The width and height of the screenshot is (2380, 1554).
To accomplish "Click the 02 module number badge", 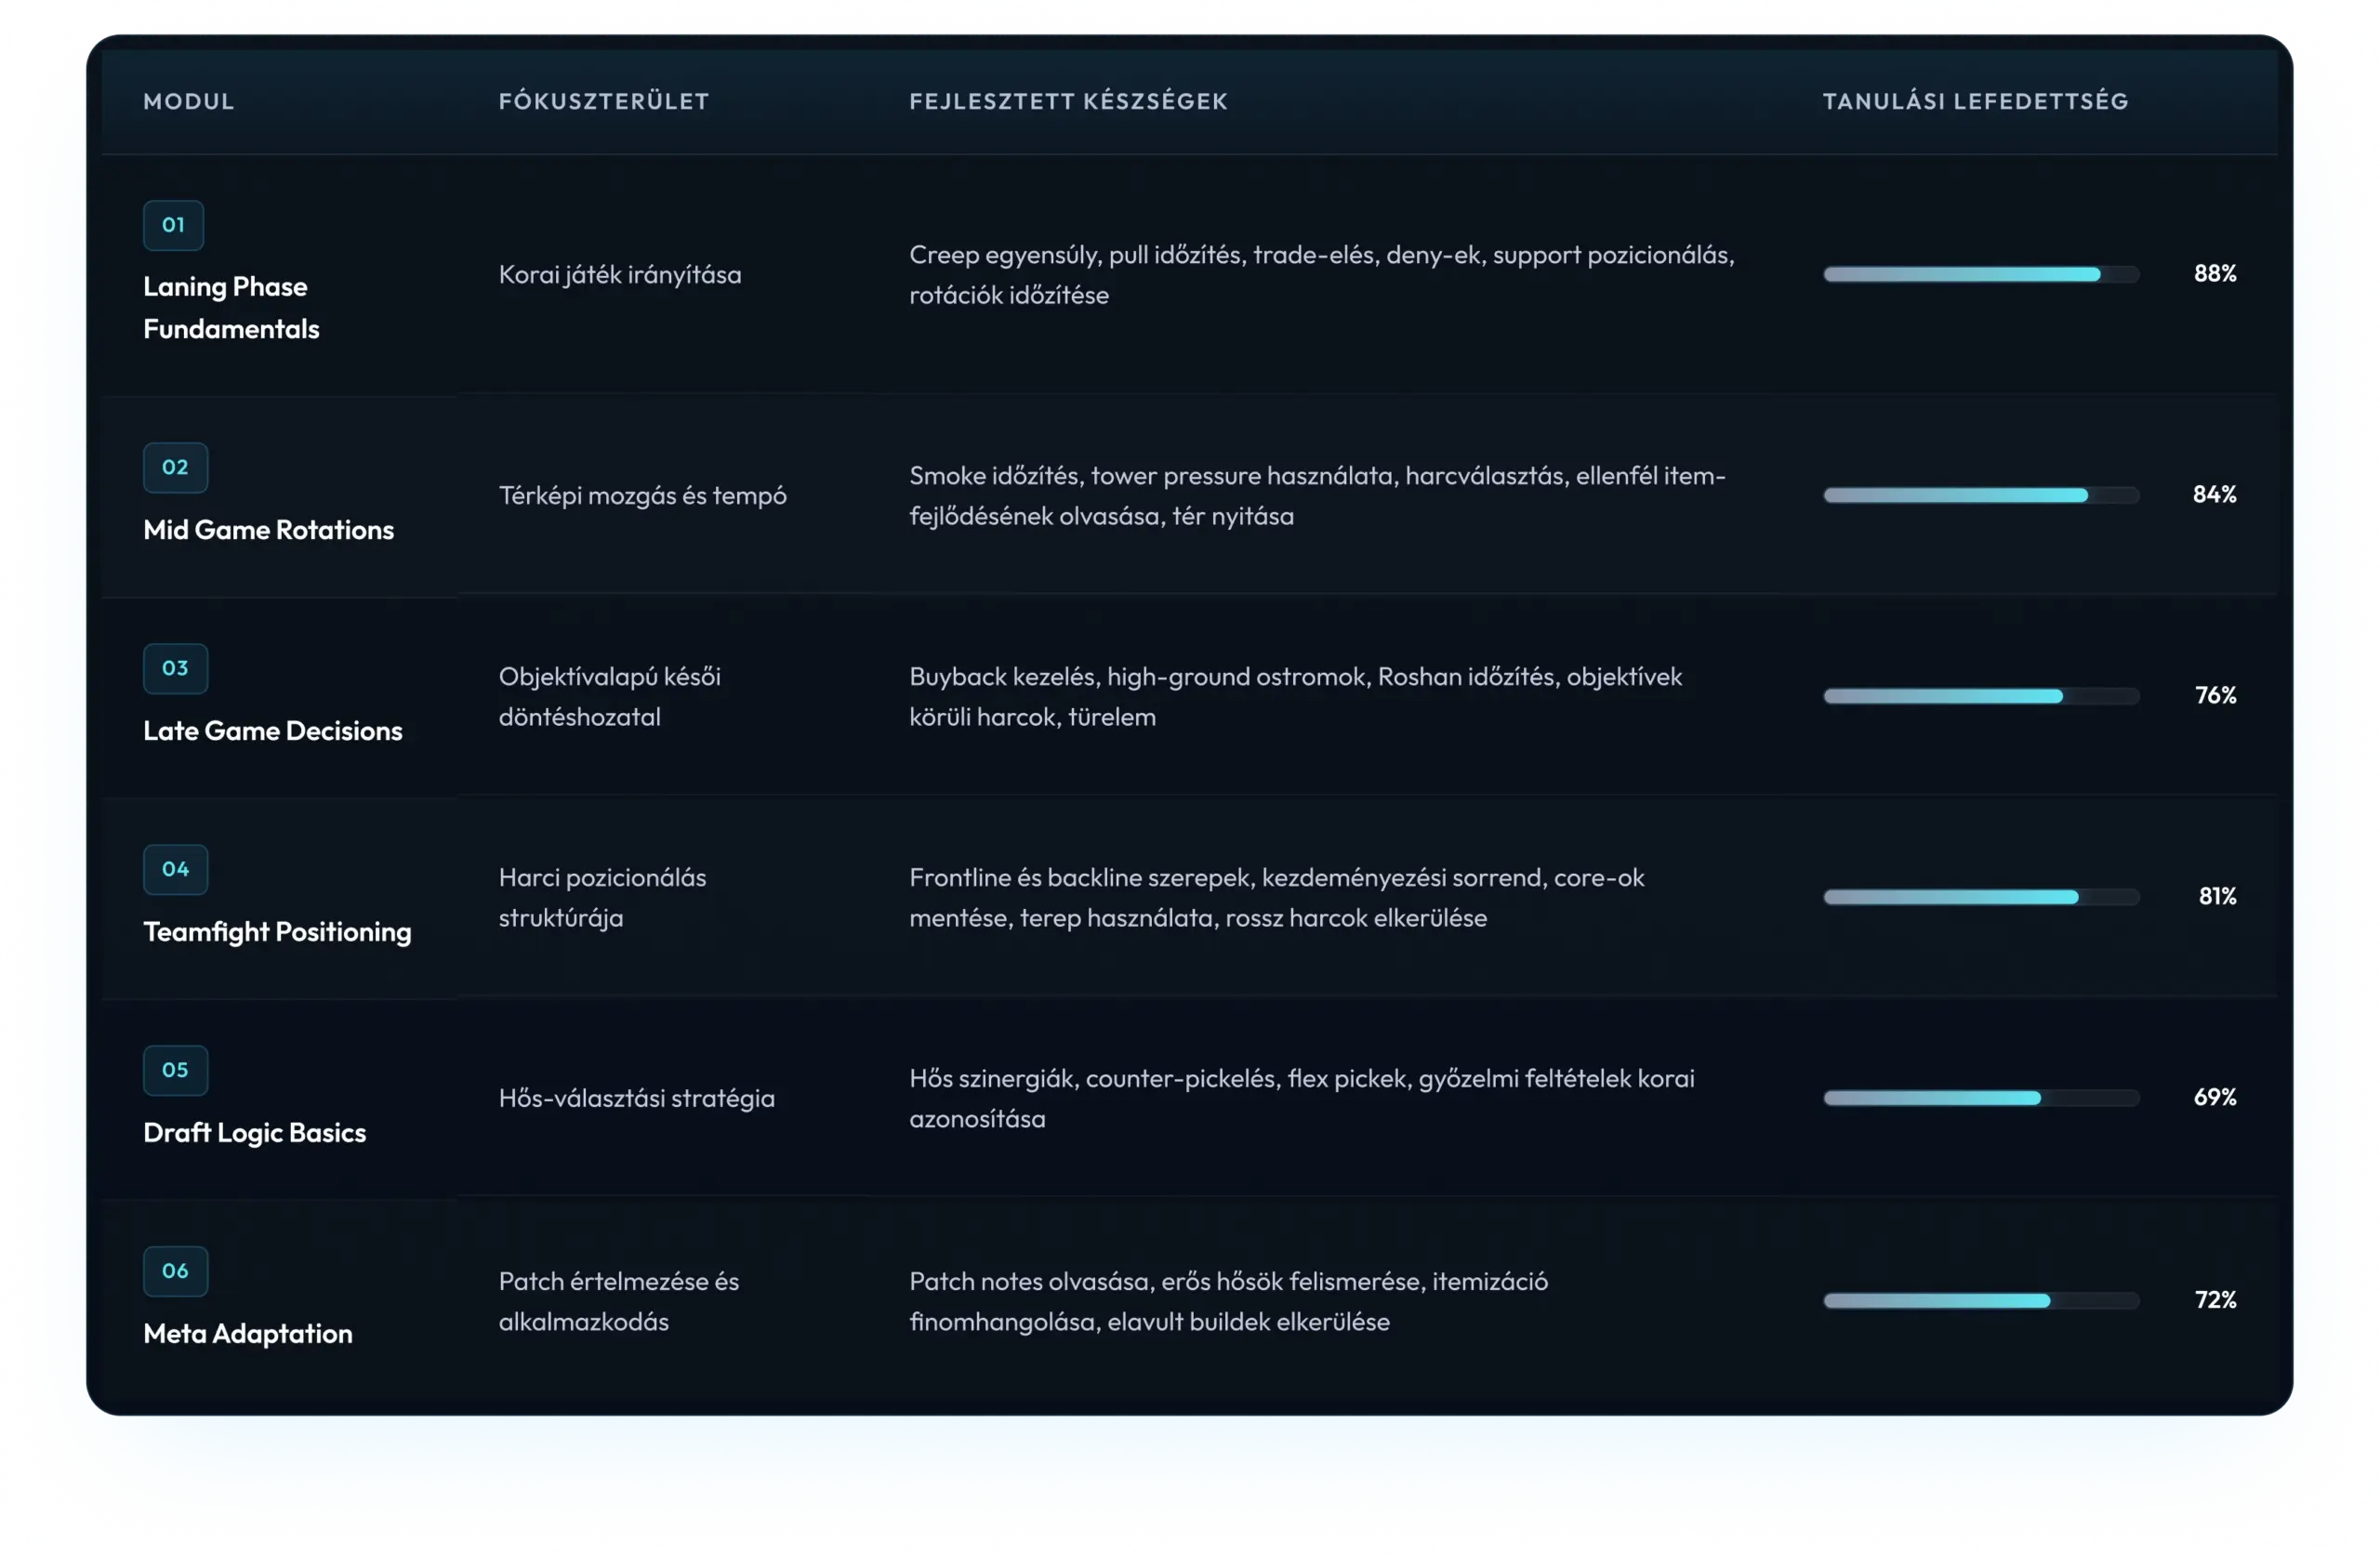I will [175, 467].
